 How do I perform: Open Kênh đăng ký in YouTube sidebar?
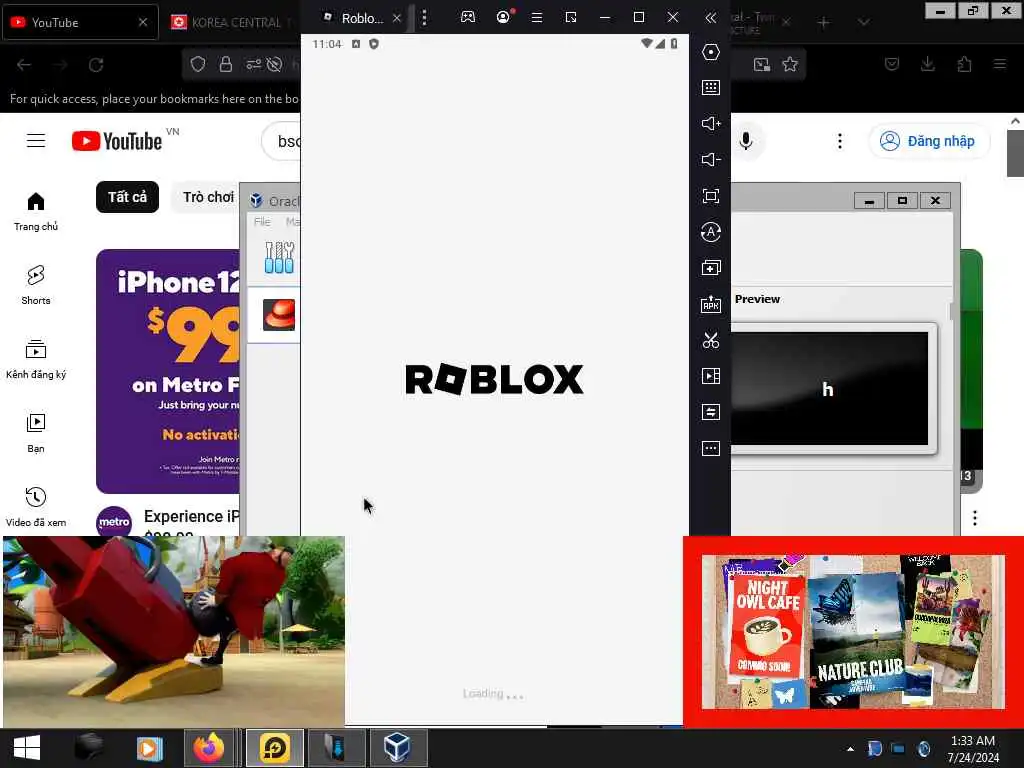pos(36,359)
